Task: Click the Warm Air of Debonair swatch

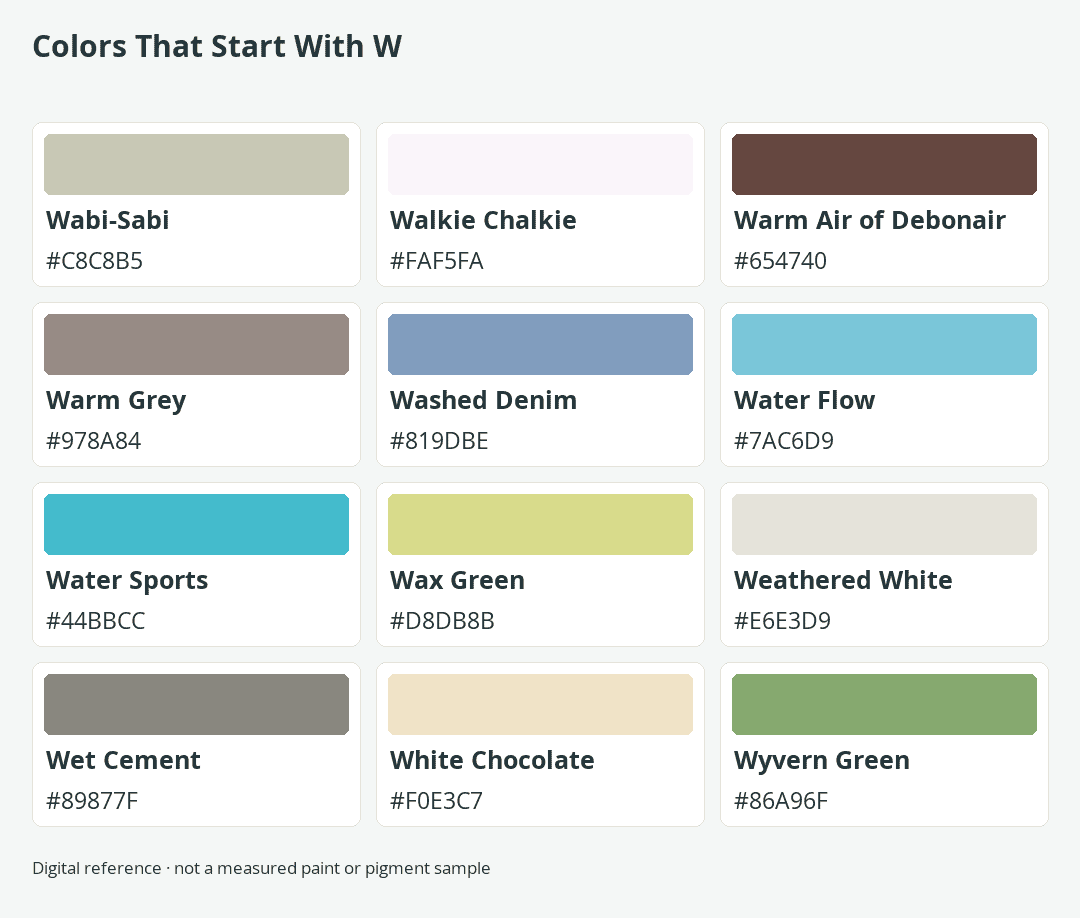Action: coord(884,165)
